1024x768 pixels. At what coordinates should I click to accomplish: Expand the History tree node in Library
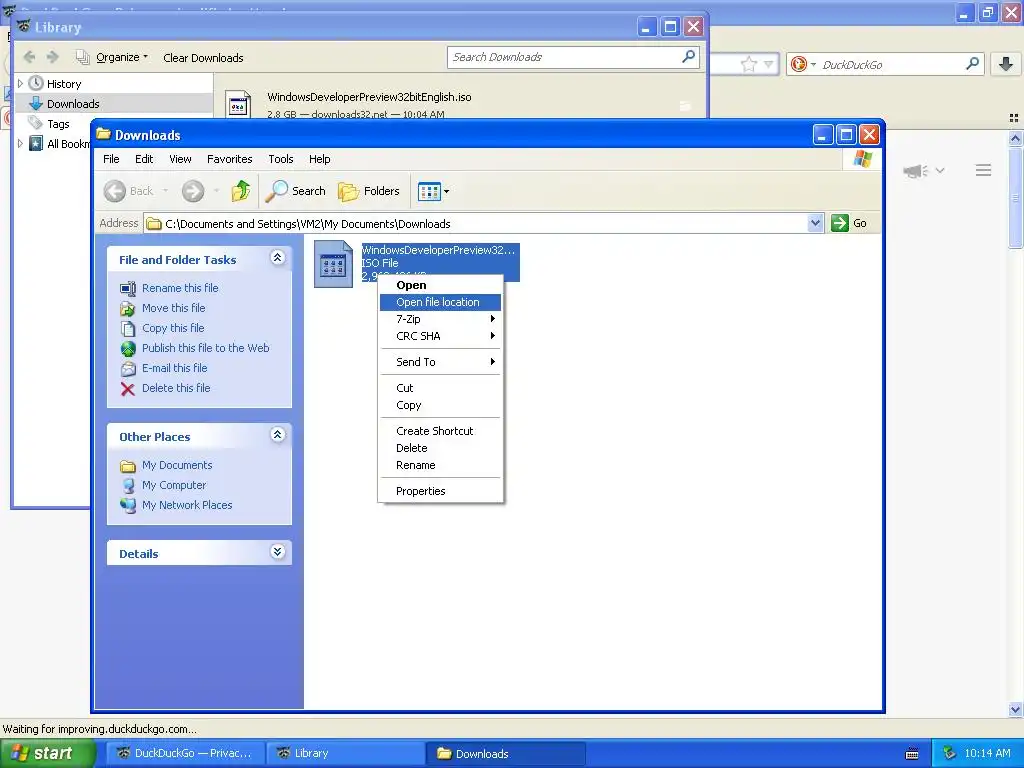pos(20,84)
